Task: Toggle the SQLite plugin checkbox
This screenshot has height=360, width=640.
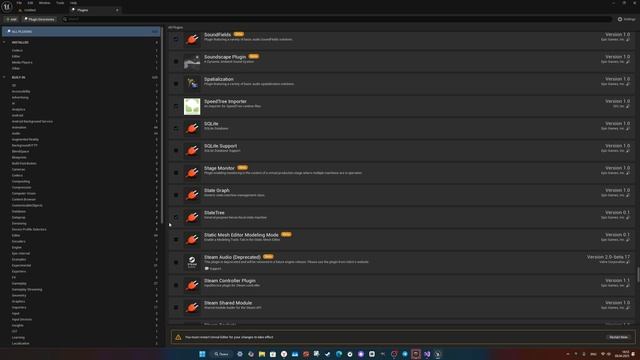Action: (176, 128)
